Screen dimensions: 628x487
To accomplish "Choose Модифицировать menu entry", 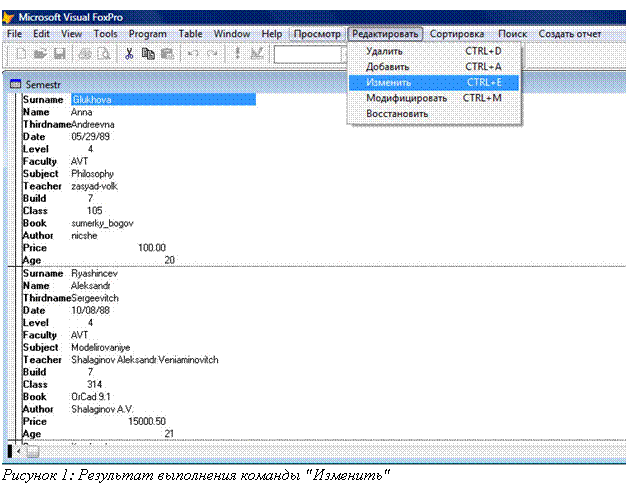I will point(434,98).
